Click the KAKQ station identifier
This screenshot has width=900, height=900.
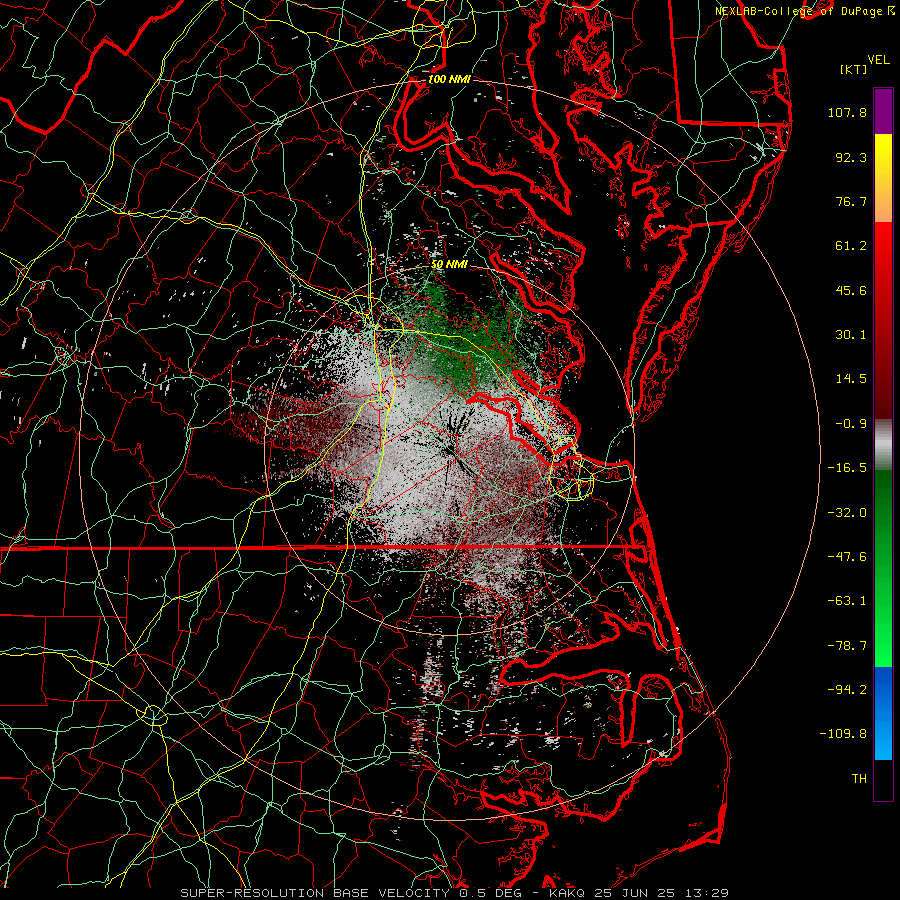(x=567, y=893)
